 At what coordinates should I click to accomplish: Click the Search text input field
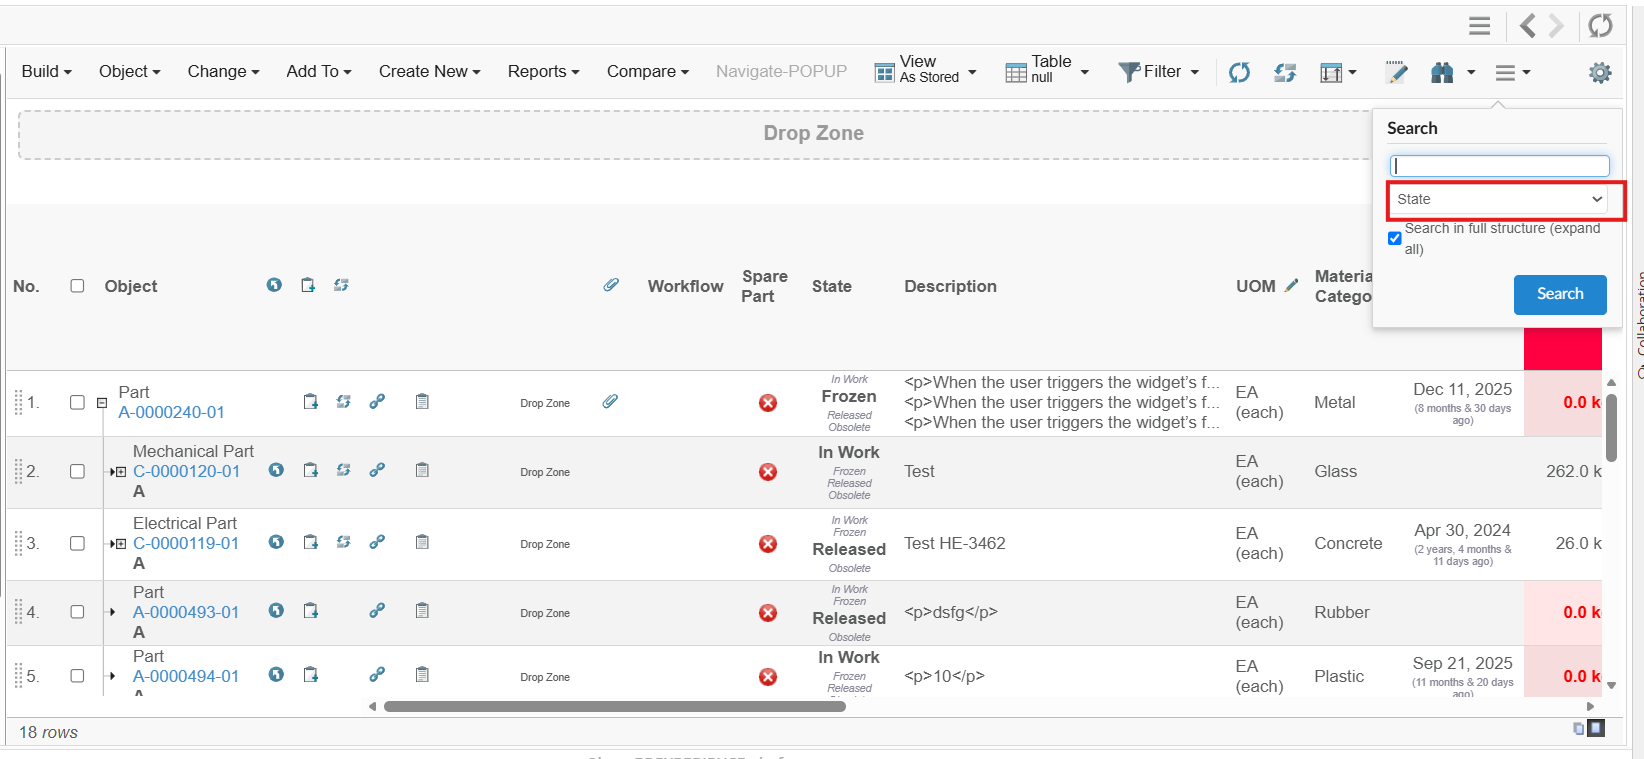[1499, 166]
